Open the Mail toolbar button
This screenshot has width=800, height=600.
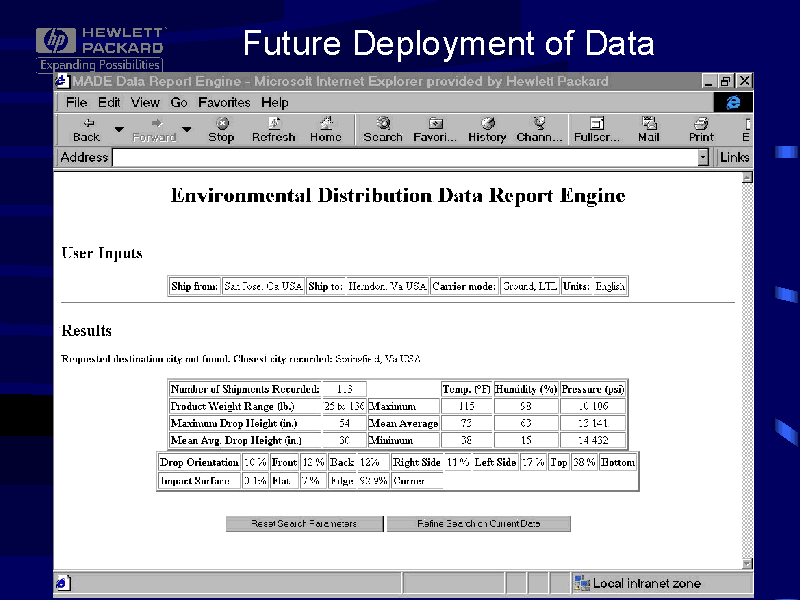(649, 129)
